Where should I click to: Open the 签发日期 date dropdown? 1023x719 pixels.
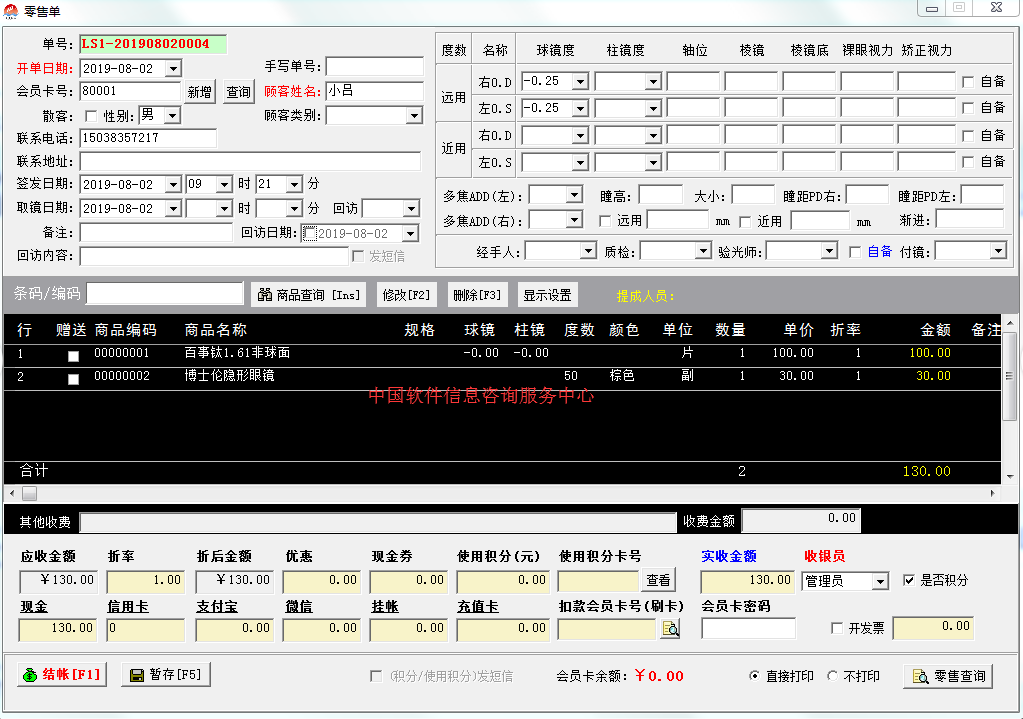click(173, 185)
